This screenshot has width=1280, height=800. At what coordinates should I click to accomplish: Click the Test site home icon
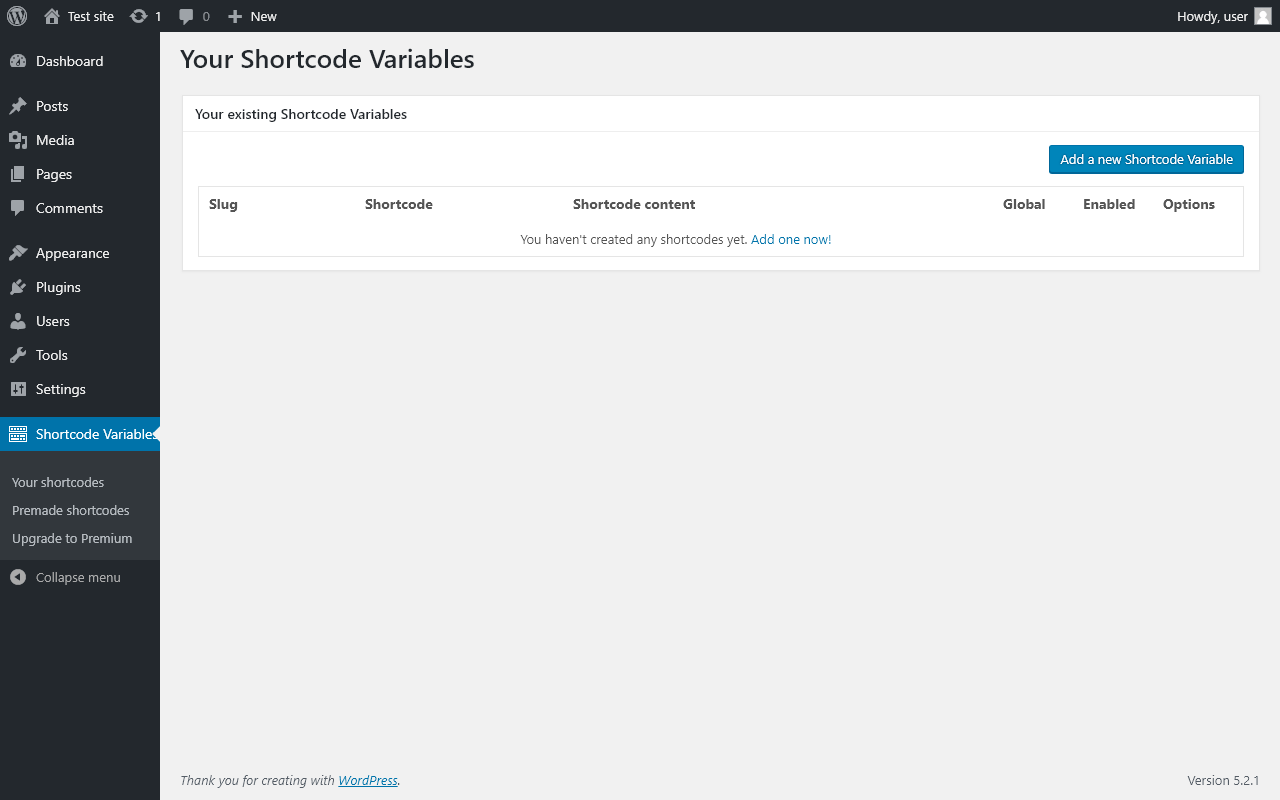point(52,16)
